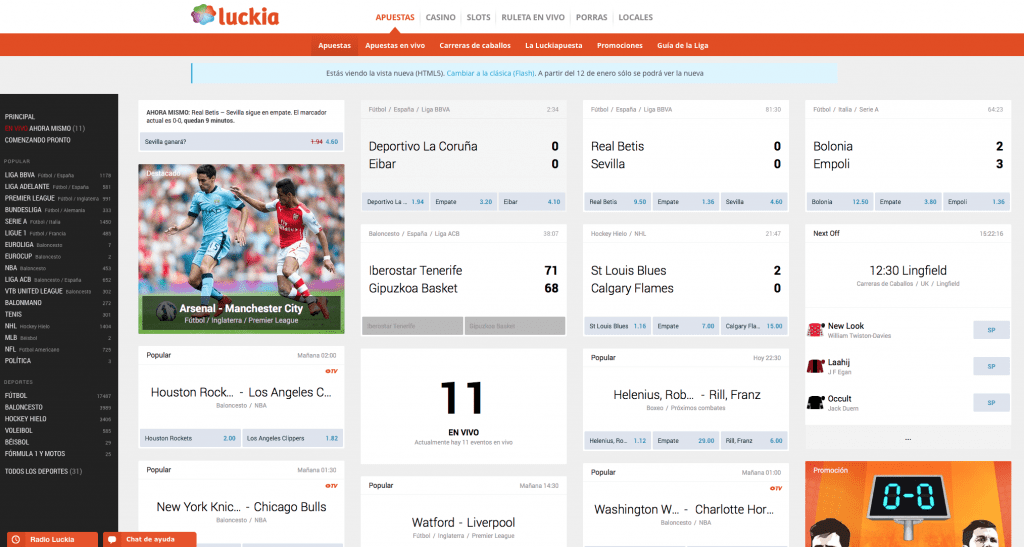Open NBA in sidebar
The height and width of the screenshot is (547, 1024).
pos(57,268)
